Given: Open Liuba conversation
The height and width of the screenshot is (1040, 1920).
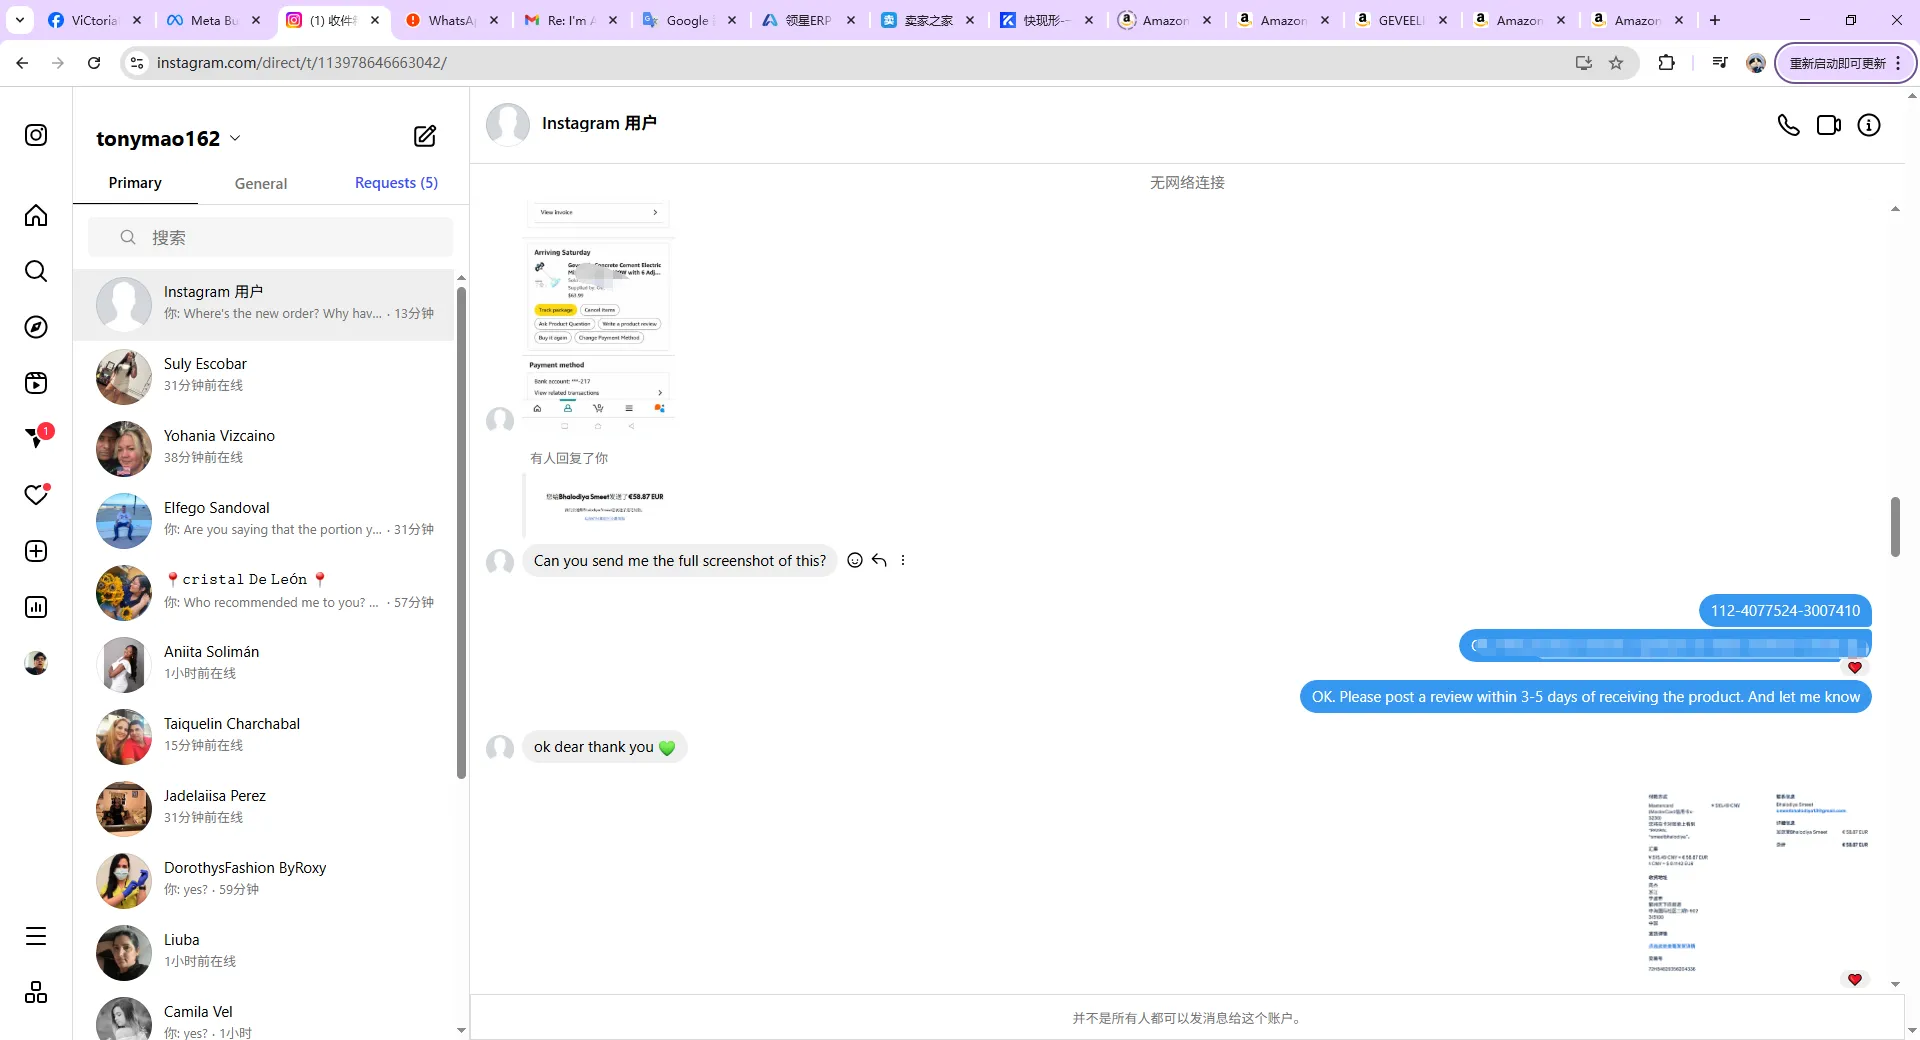Looking at the screenshot, I should [x=264, y=952].
